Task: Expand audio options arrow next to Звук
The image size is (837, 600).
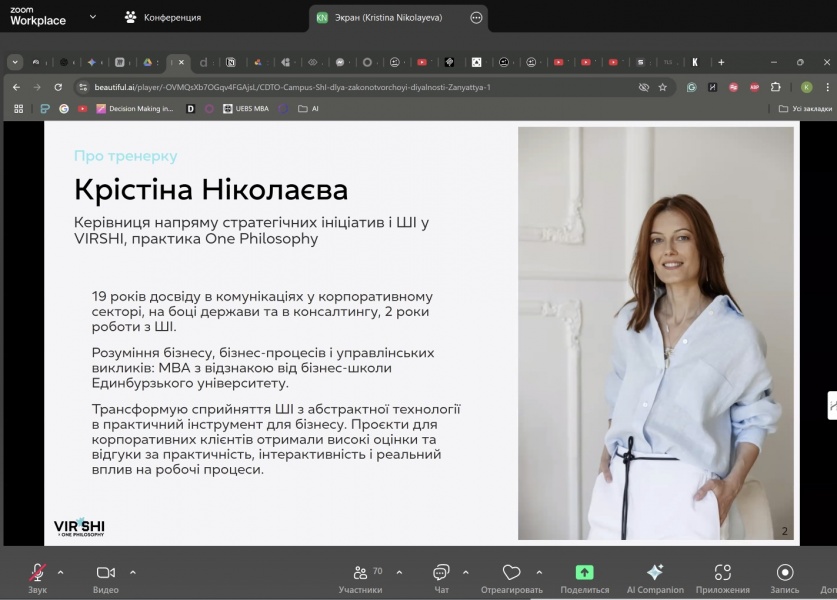Action: [x=61, y=572]
